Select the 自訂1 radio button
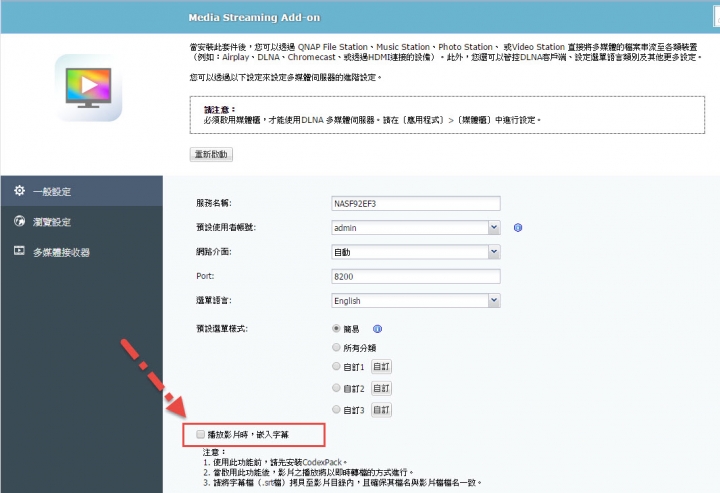Screen dimensions: 720x493 pos(336,366)
